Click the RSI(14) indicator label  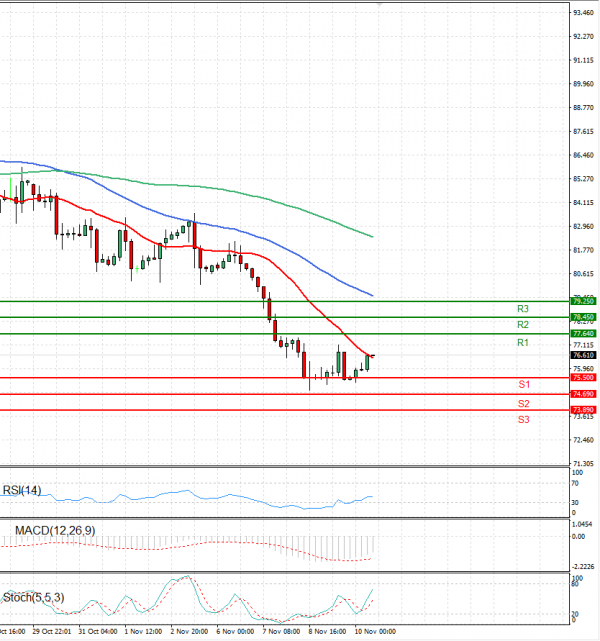tap(22, 490)
